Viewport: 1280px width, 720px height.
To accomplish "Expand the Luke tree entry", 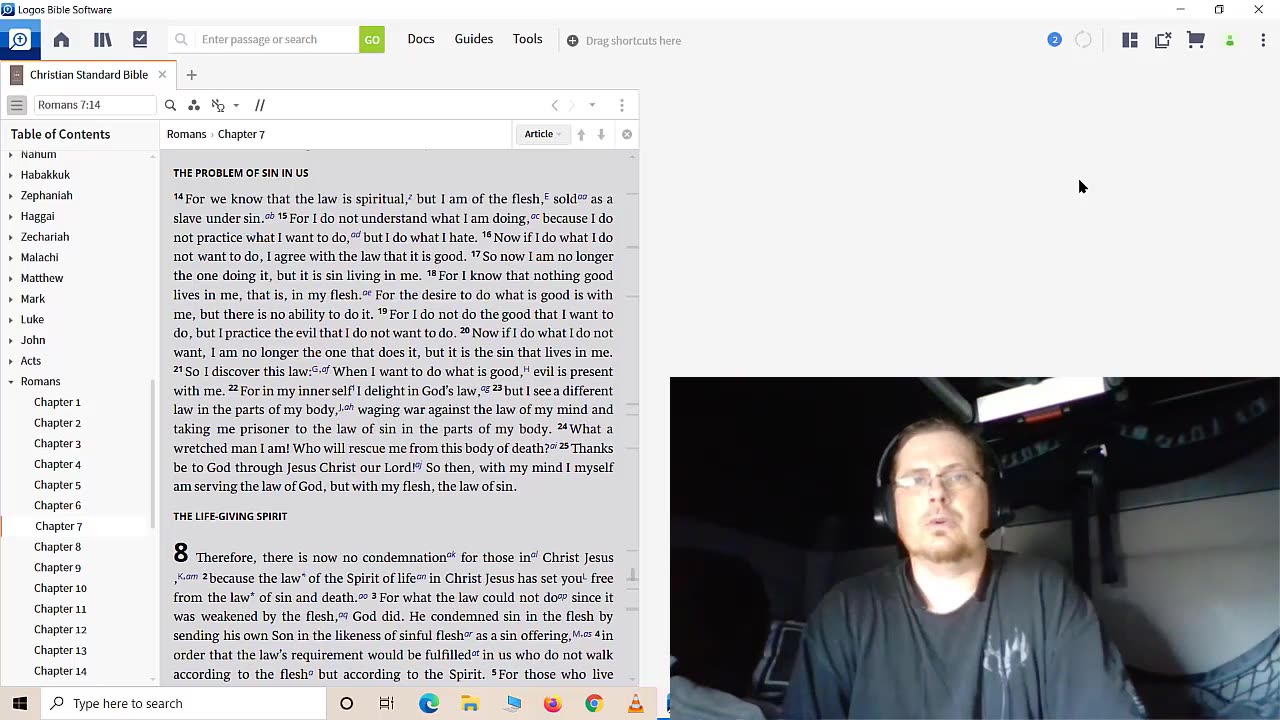I will point(11,320).
